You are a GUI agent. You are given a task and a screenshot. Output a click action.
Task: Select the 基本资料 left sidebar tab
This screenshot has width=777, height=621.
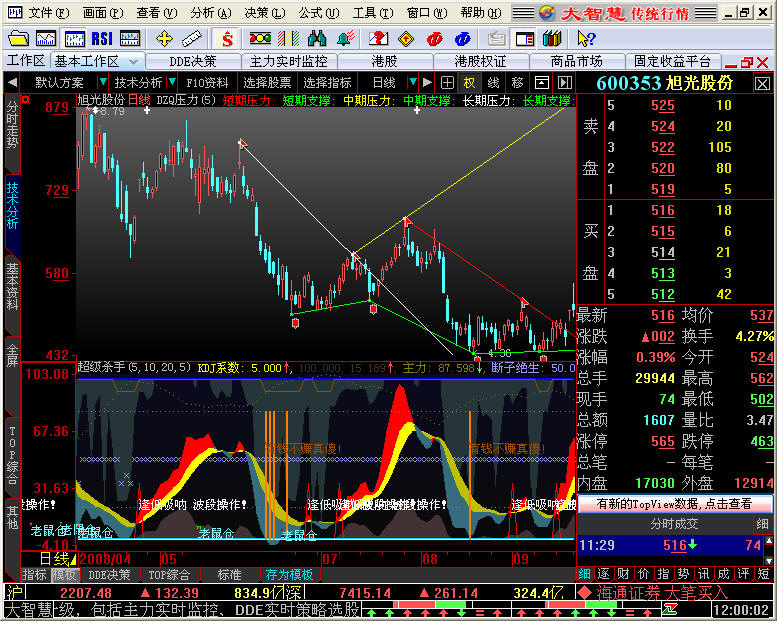12,286
